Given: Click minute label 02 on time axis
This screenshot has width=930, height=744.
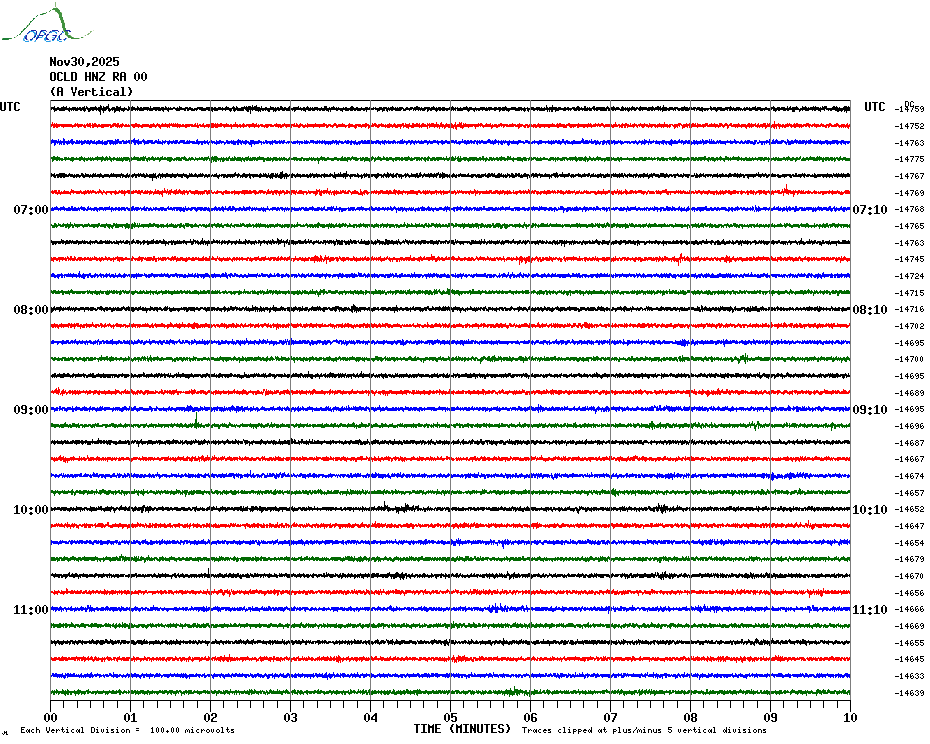Looking at the screenshot, I should click(211, 717).
